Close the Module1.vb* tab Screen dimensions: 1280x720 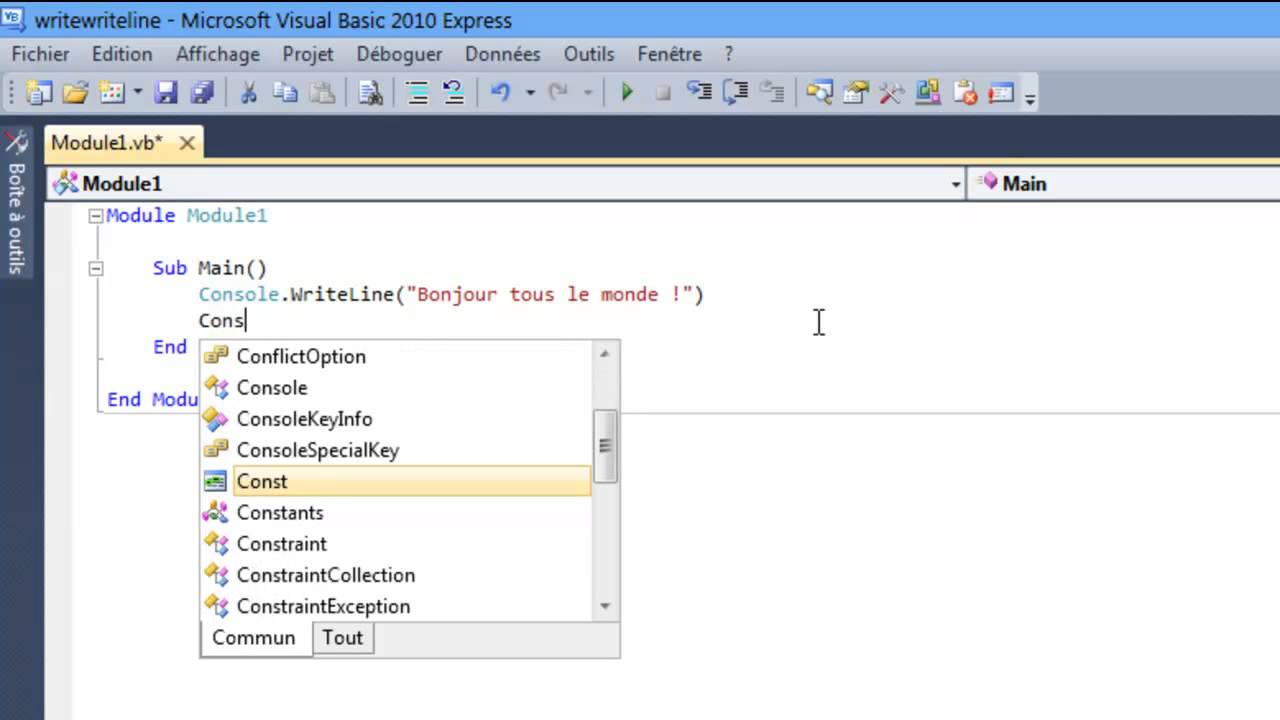[187, 143]
